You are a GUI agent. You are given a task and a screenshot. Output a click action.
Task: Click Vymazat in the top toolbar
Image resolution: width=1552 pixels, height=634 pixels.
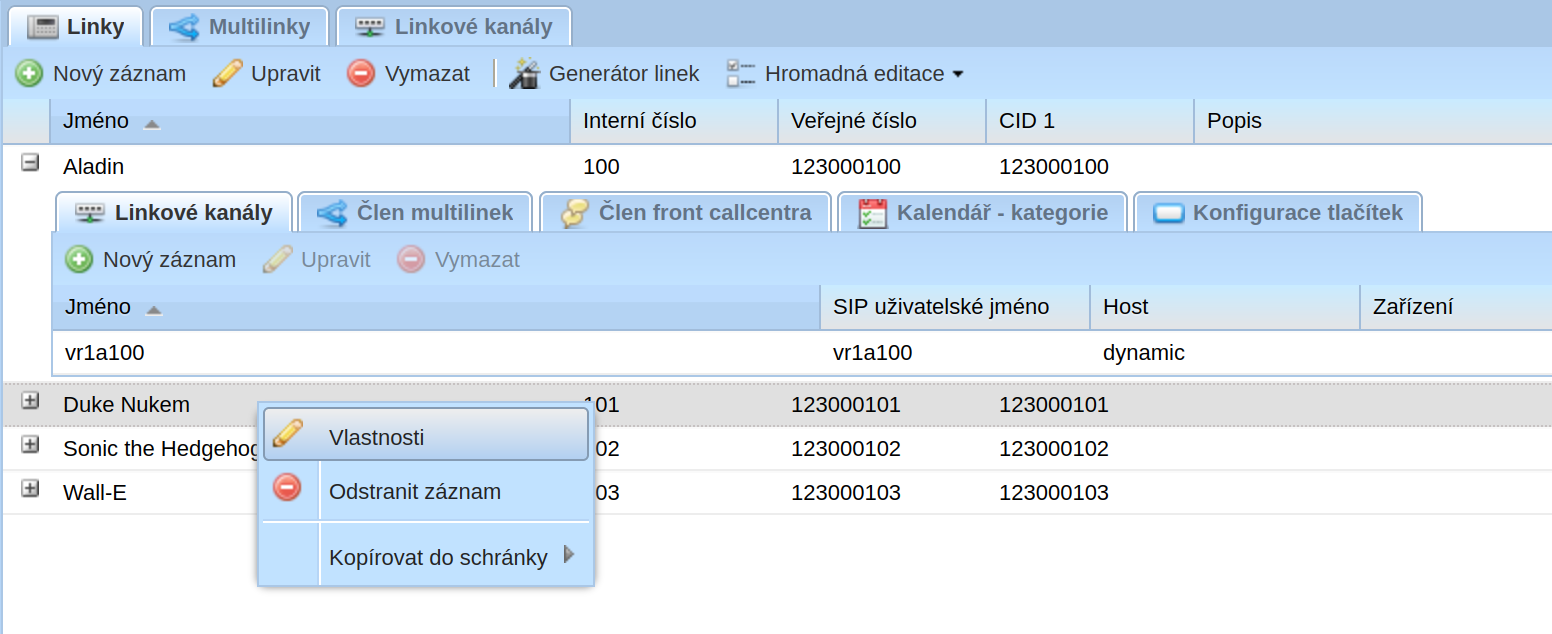(409, 74)
